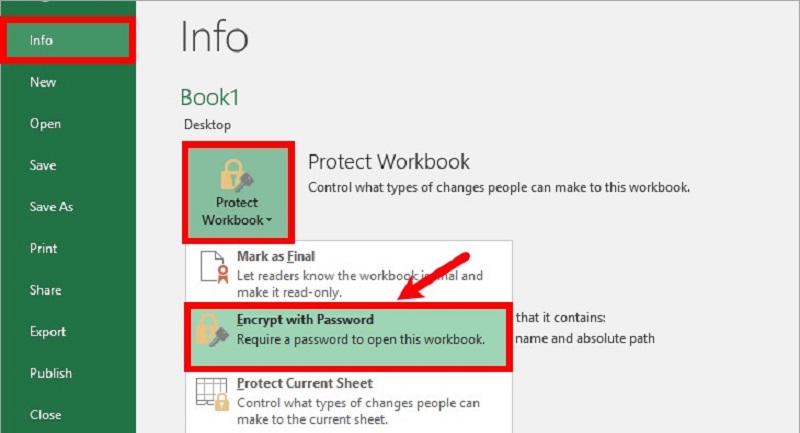Screen dimensions: 800x433
Task: Expand the Protect Workbook dropdown arrow
Action: click(269, 220)
